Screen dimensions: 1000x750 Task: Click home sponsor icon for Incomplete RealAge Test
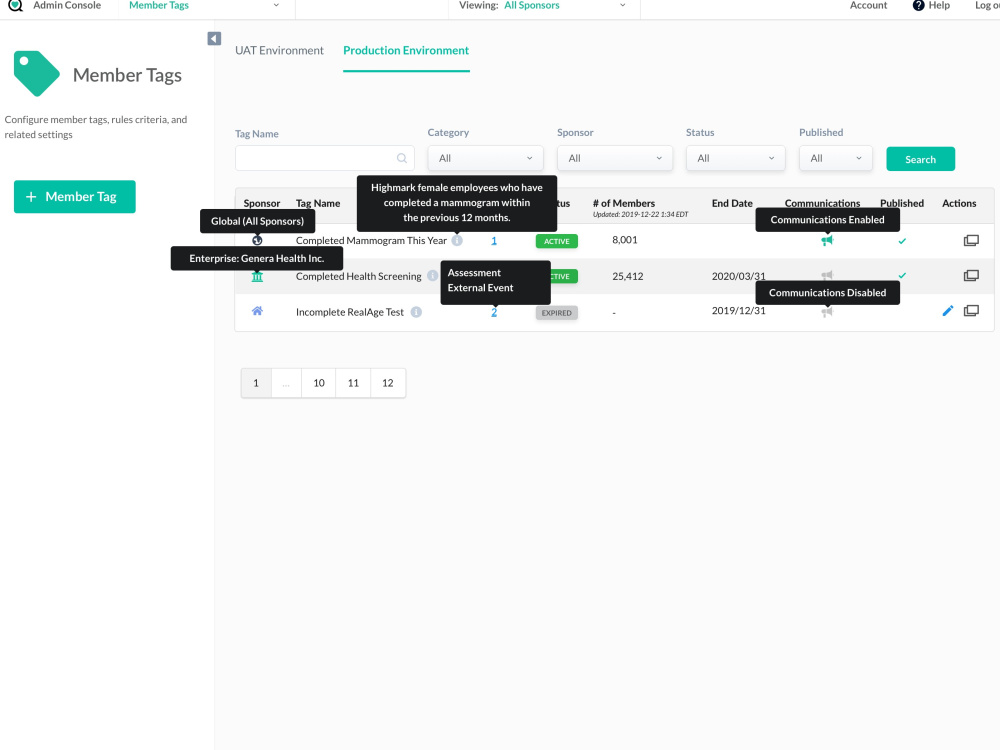[257, 311]
